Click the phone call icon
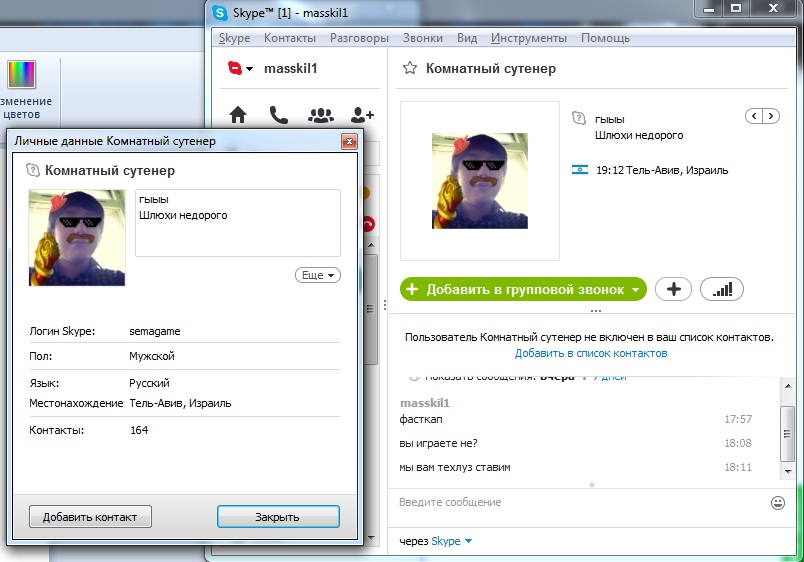Image resolution: width=804 pixels, height=562 pixels. click(x=278, y=115)
